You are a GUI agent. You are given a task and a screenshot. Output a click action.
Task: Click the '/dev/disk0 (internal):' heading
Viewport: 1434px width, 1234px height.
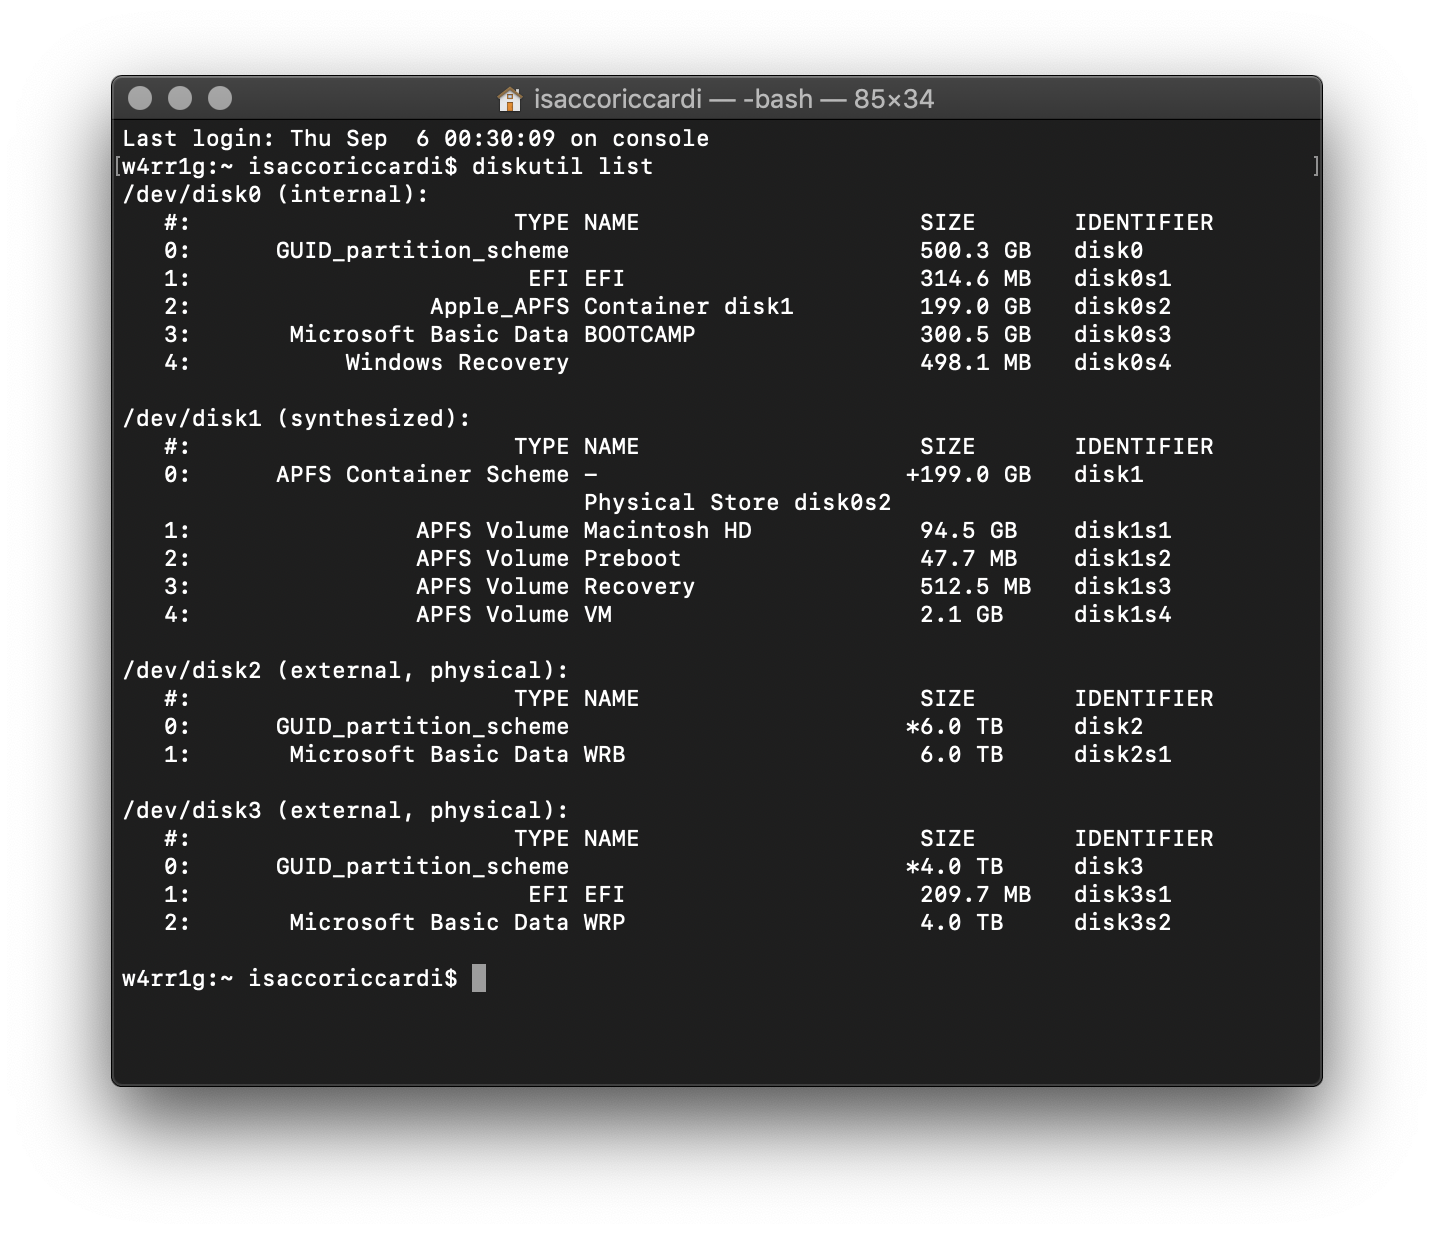[x=276, y=194]
